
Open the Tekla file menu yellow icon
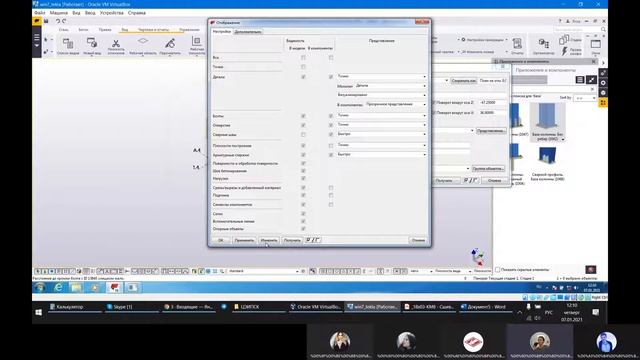tap(37, 21)
